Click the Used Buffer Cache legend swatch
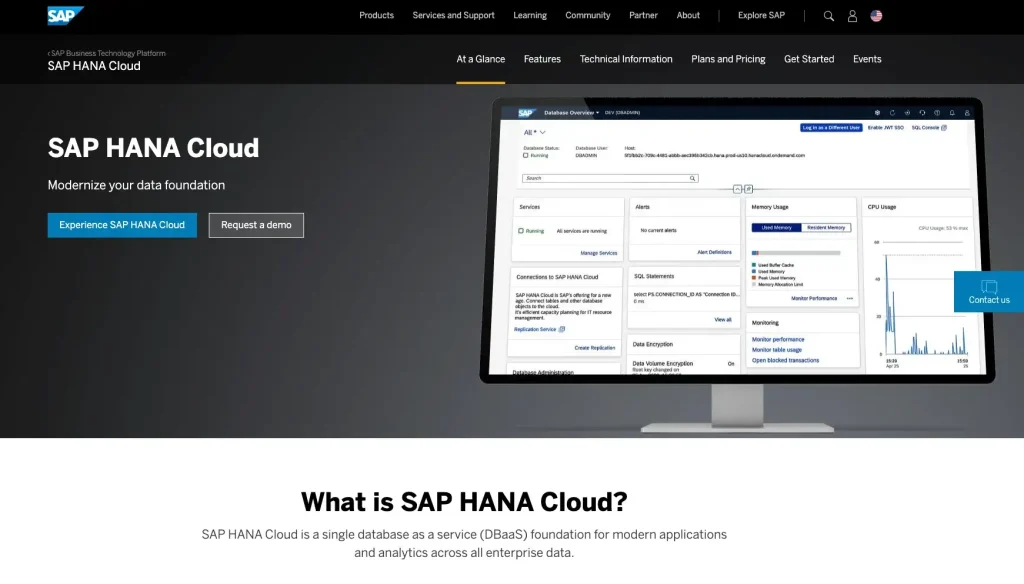Viewport: 1024px width, 584px height. tap(754, 265)
